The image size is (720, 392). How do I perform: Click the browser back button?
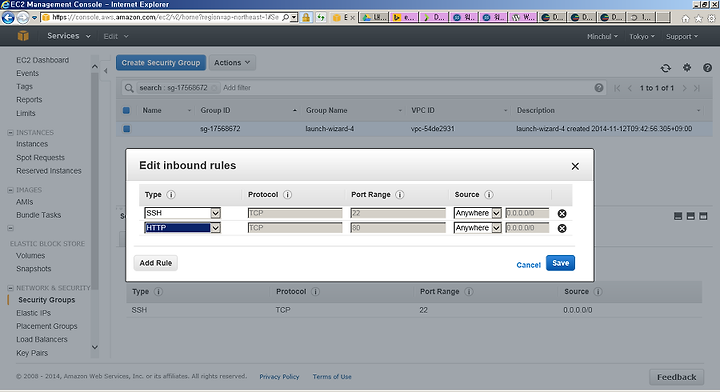click(x=8, y=17)
